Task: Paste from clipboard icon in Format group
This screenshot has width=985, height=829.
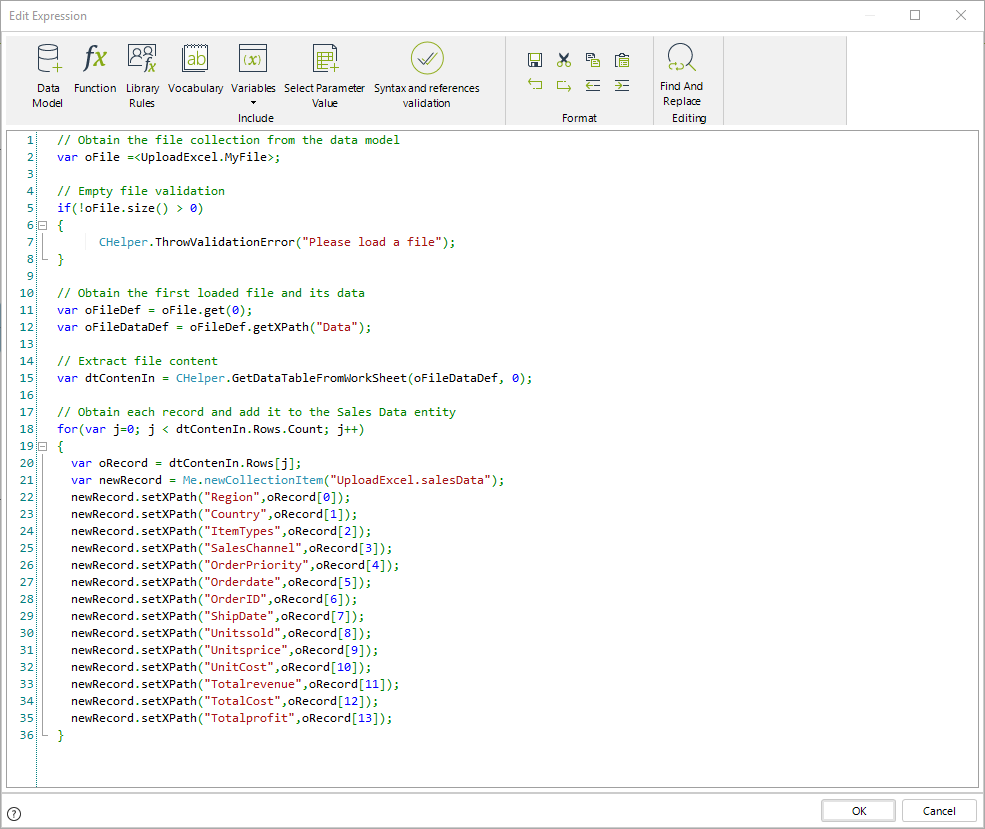Action: 622,60
